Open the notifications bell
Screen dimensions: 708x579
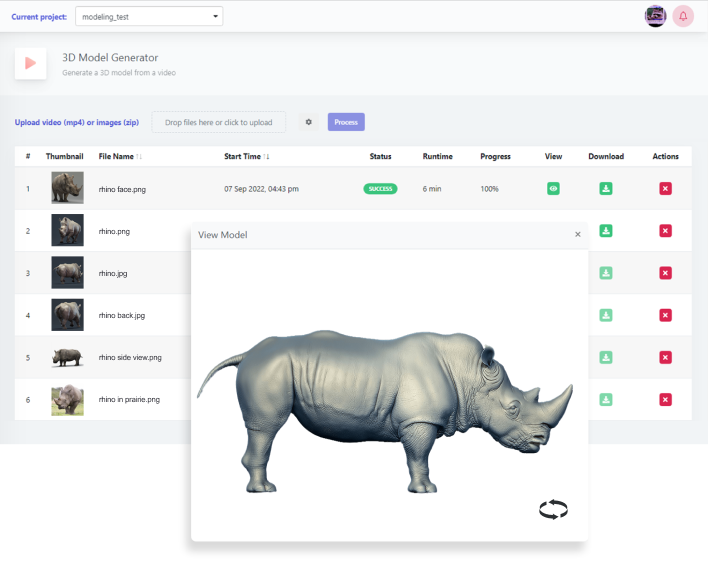click(x=683, y=16)
